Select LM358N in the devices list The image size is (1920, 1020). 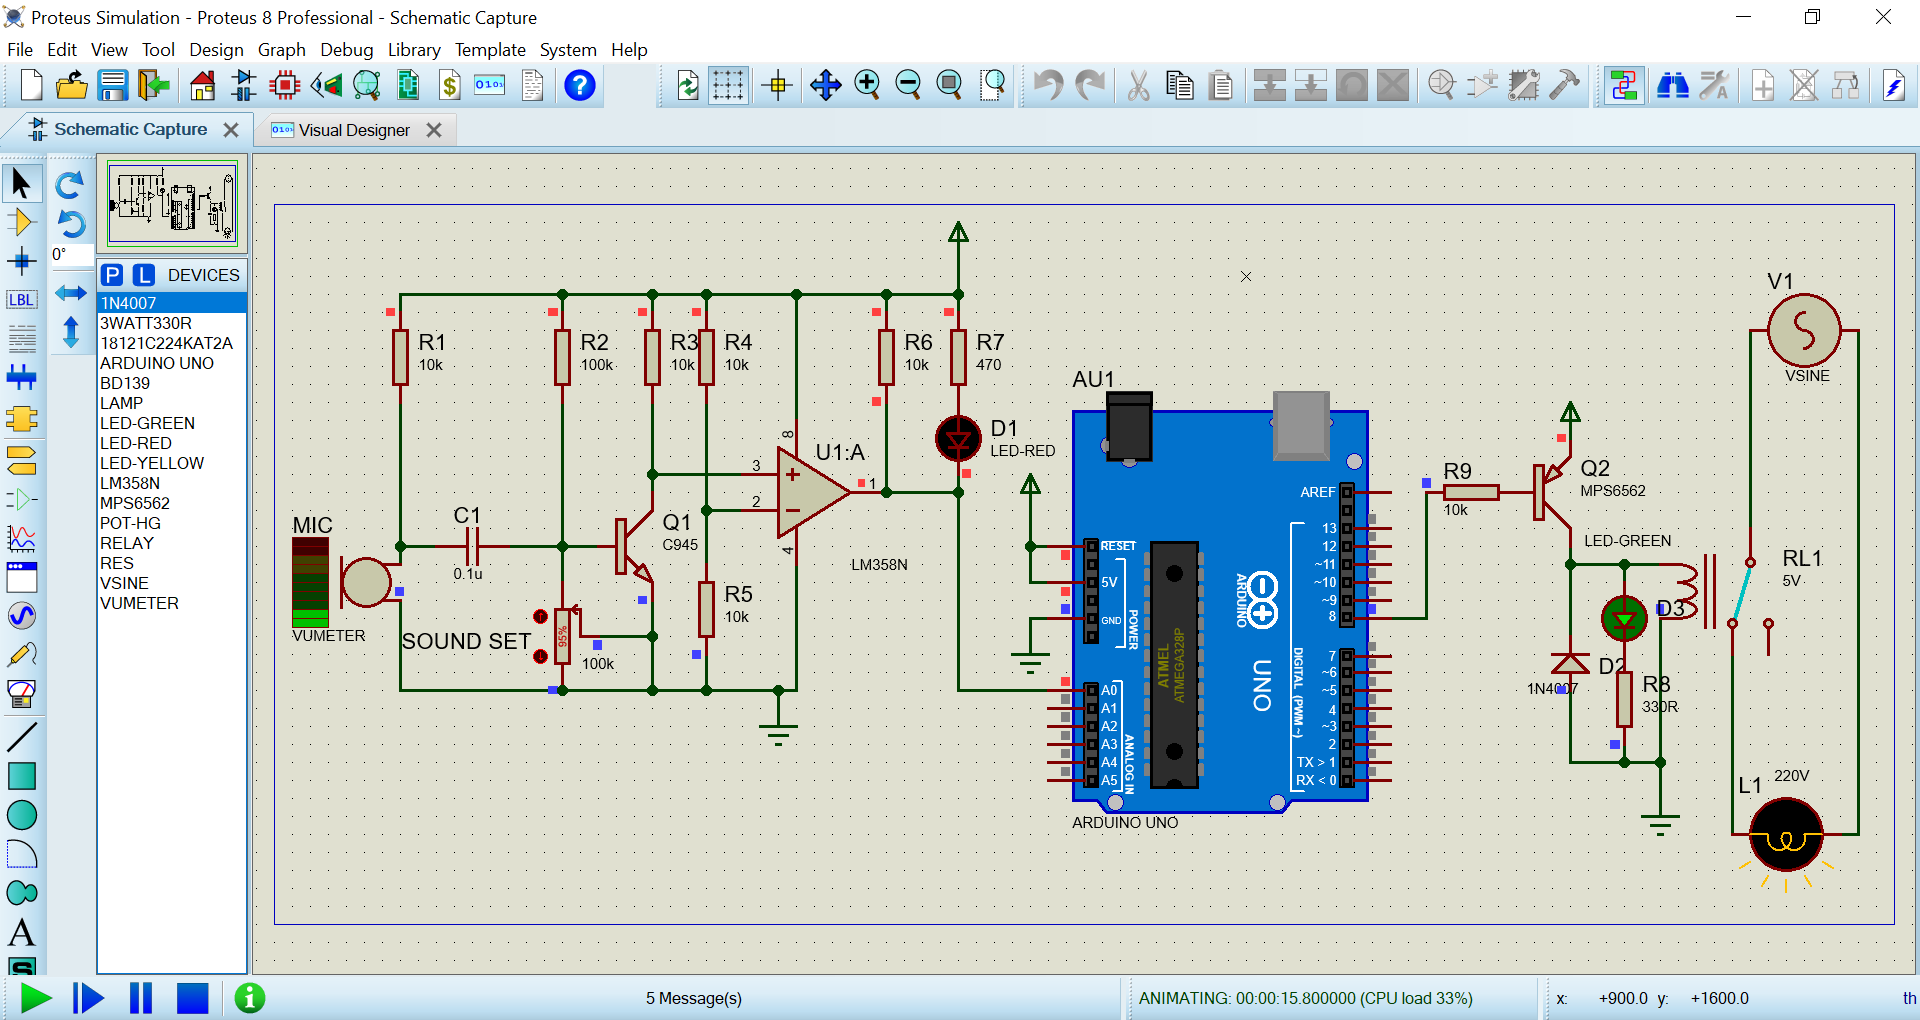pyautogui.click(x=172, y=483)
